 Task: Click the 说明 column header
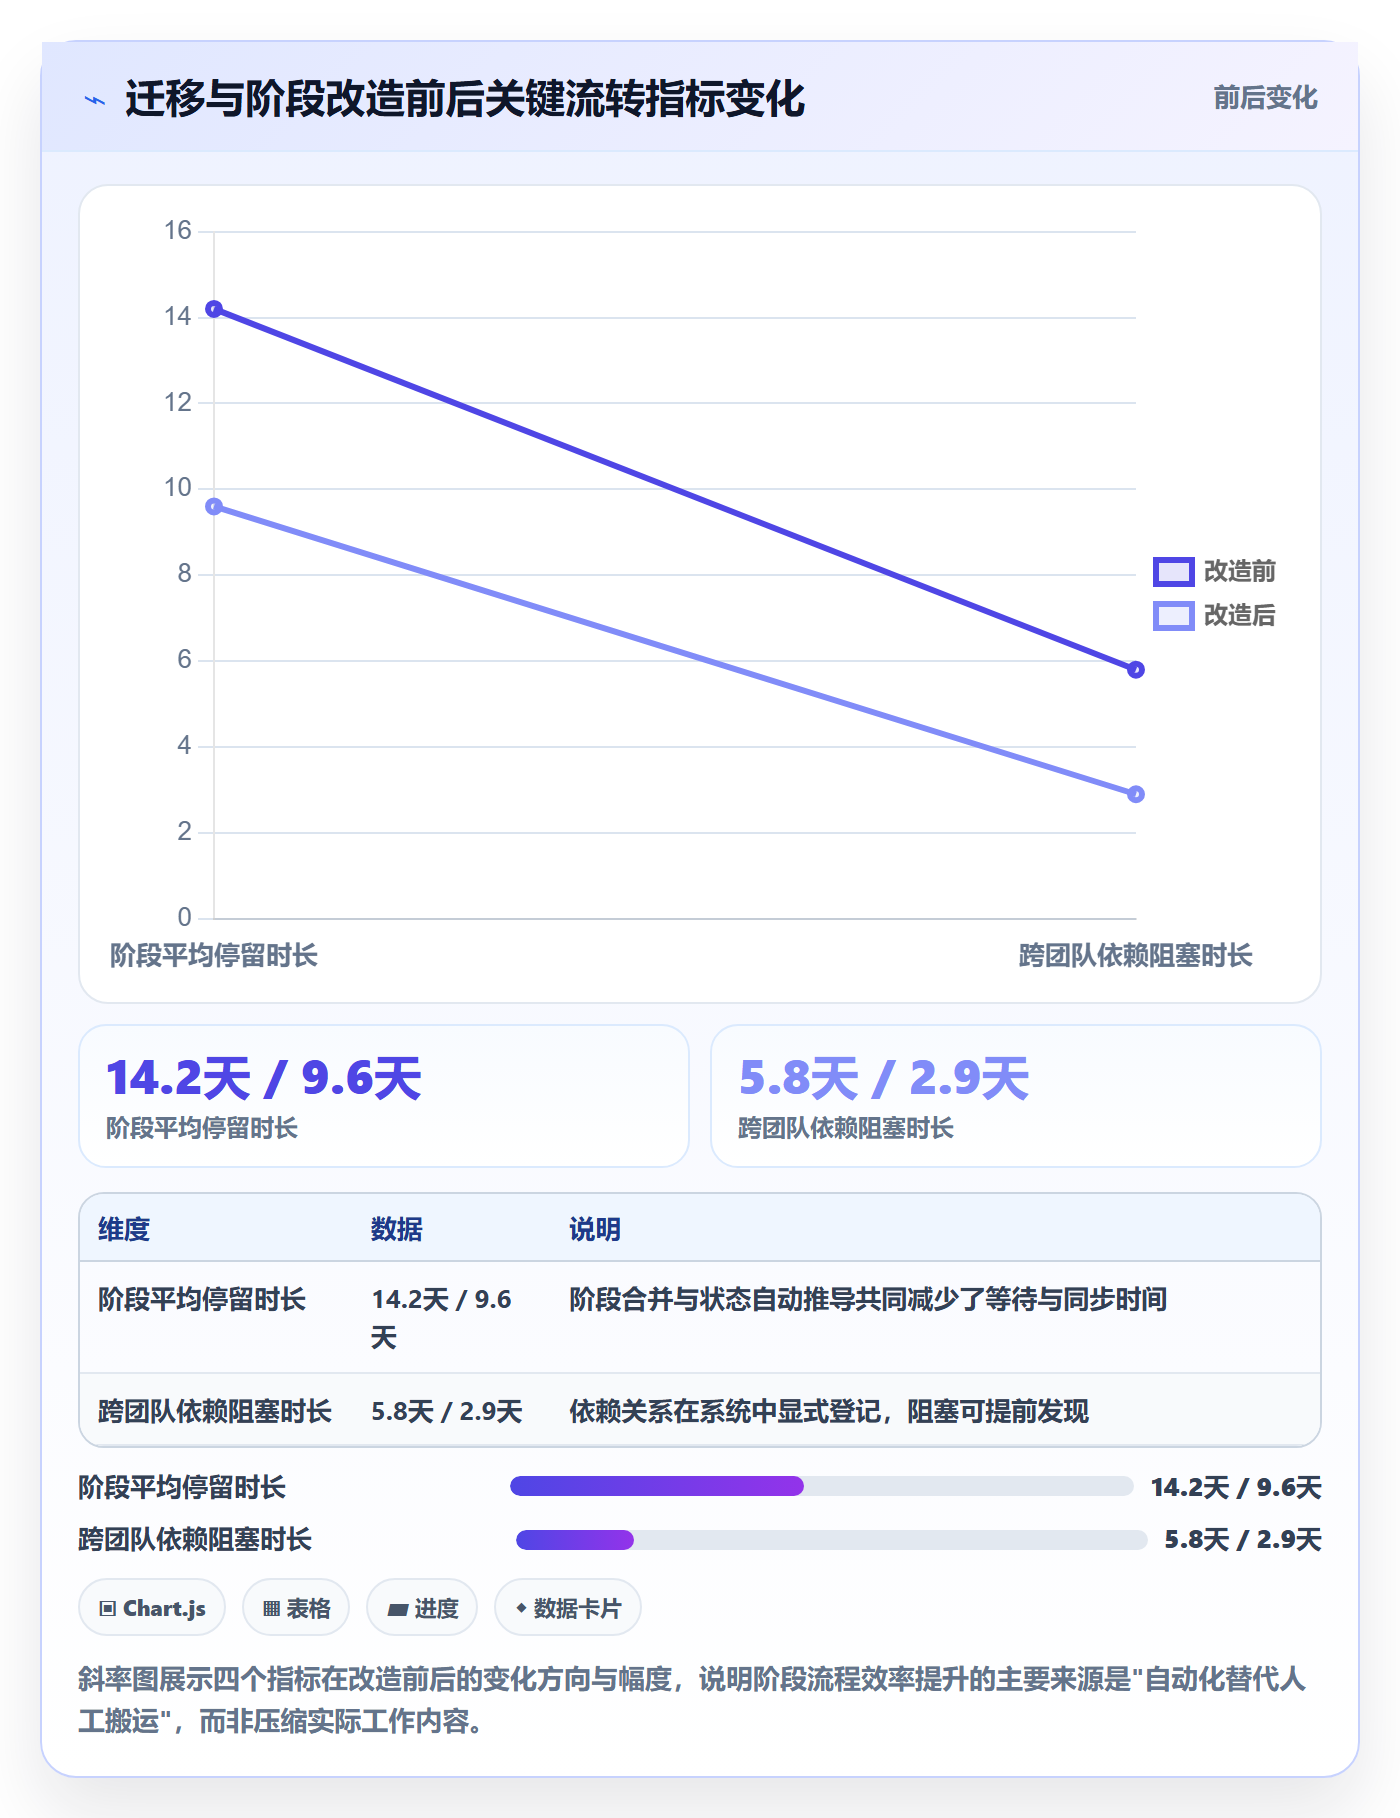(x=595, y=1229)
